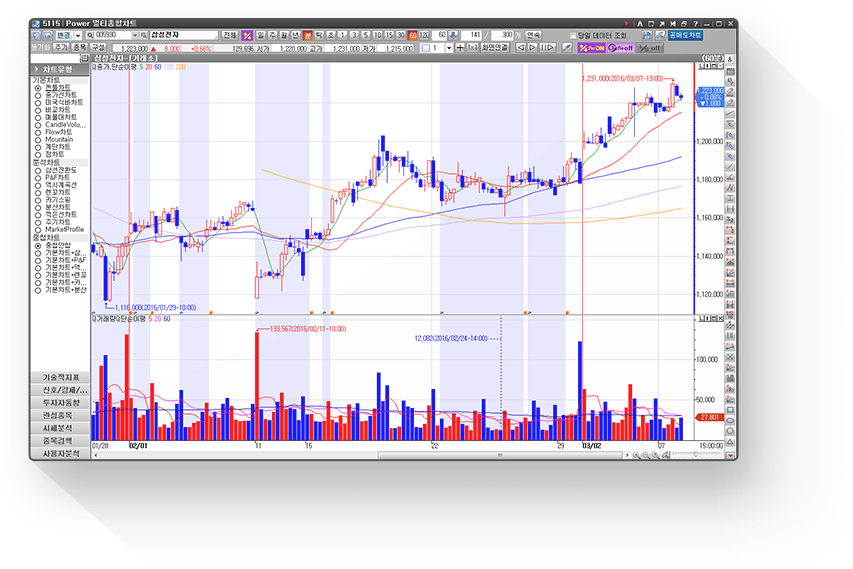
Task: Switch to the 일 daily period tab
Action: 261,35
